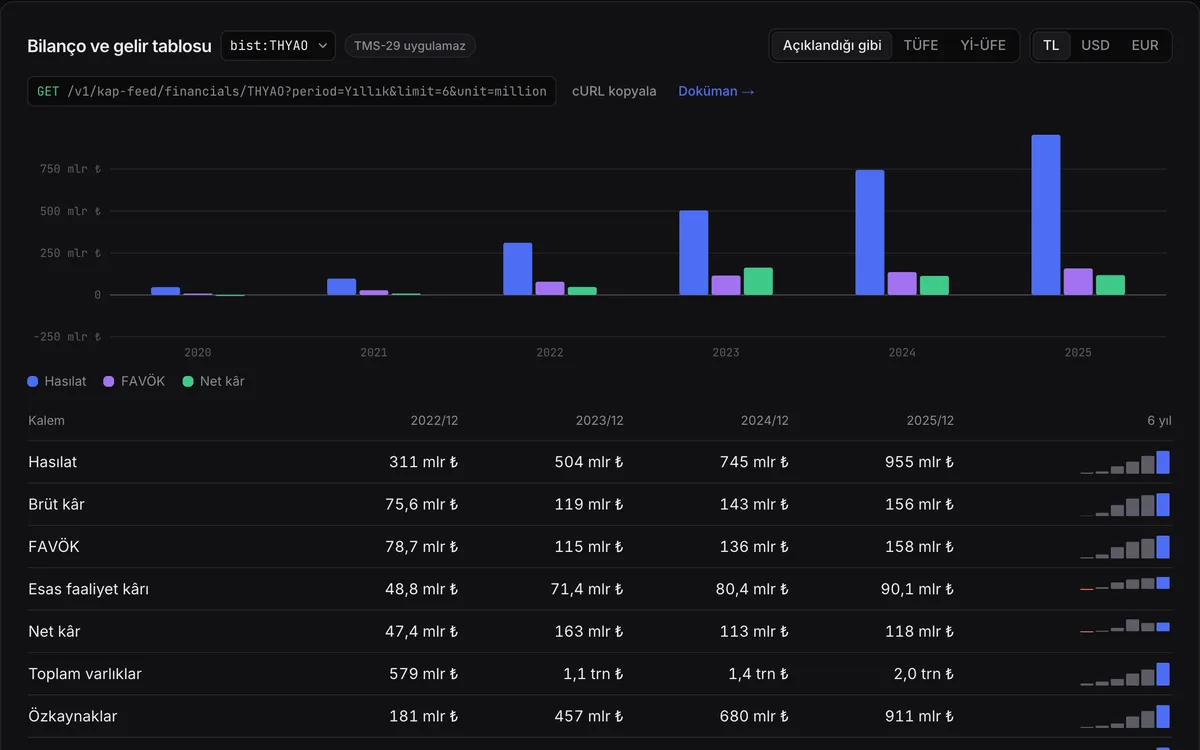Select the Toplam varlıklar row label
This screenshot has width=1200, height=750.
pyautogui.click(x=85, y=674)
